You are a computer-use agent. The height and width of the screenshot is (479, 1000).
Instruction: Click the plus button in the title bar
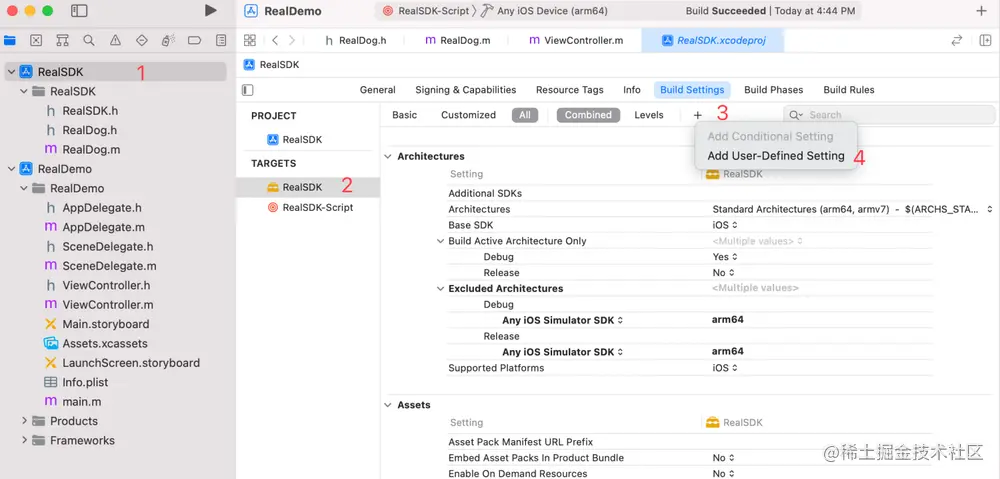coord(982,11)
